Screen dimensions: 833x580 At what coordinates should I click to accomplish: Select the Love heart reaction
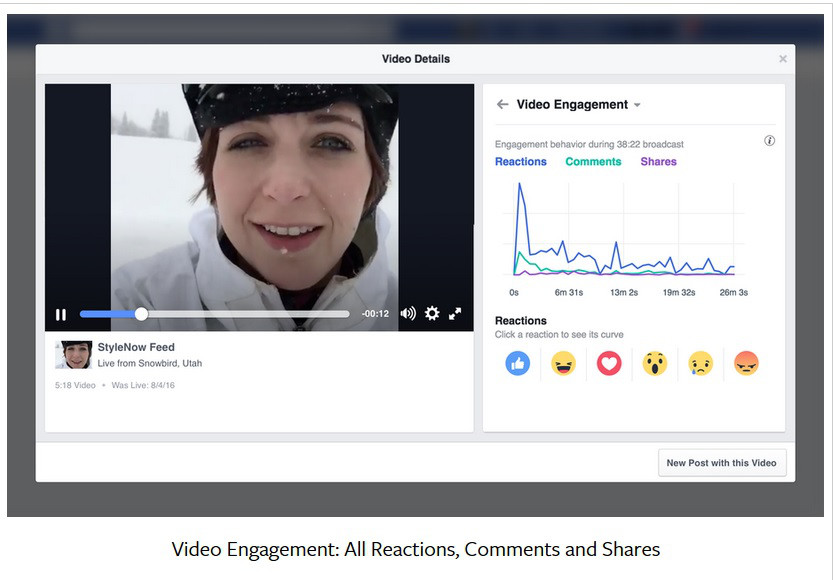click(x=609, y=364)
